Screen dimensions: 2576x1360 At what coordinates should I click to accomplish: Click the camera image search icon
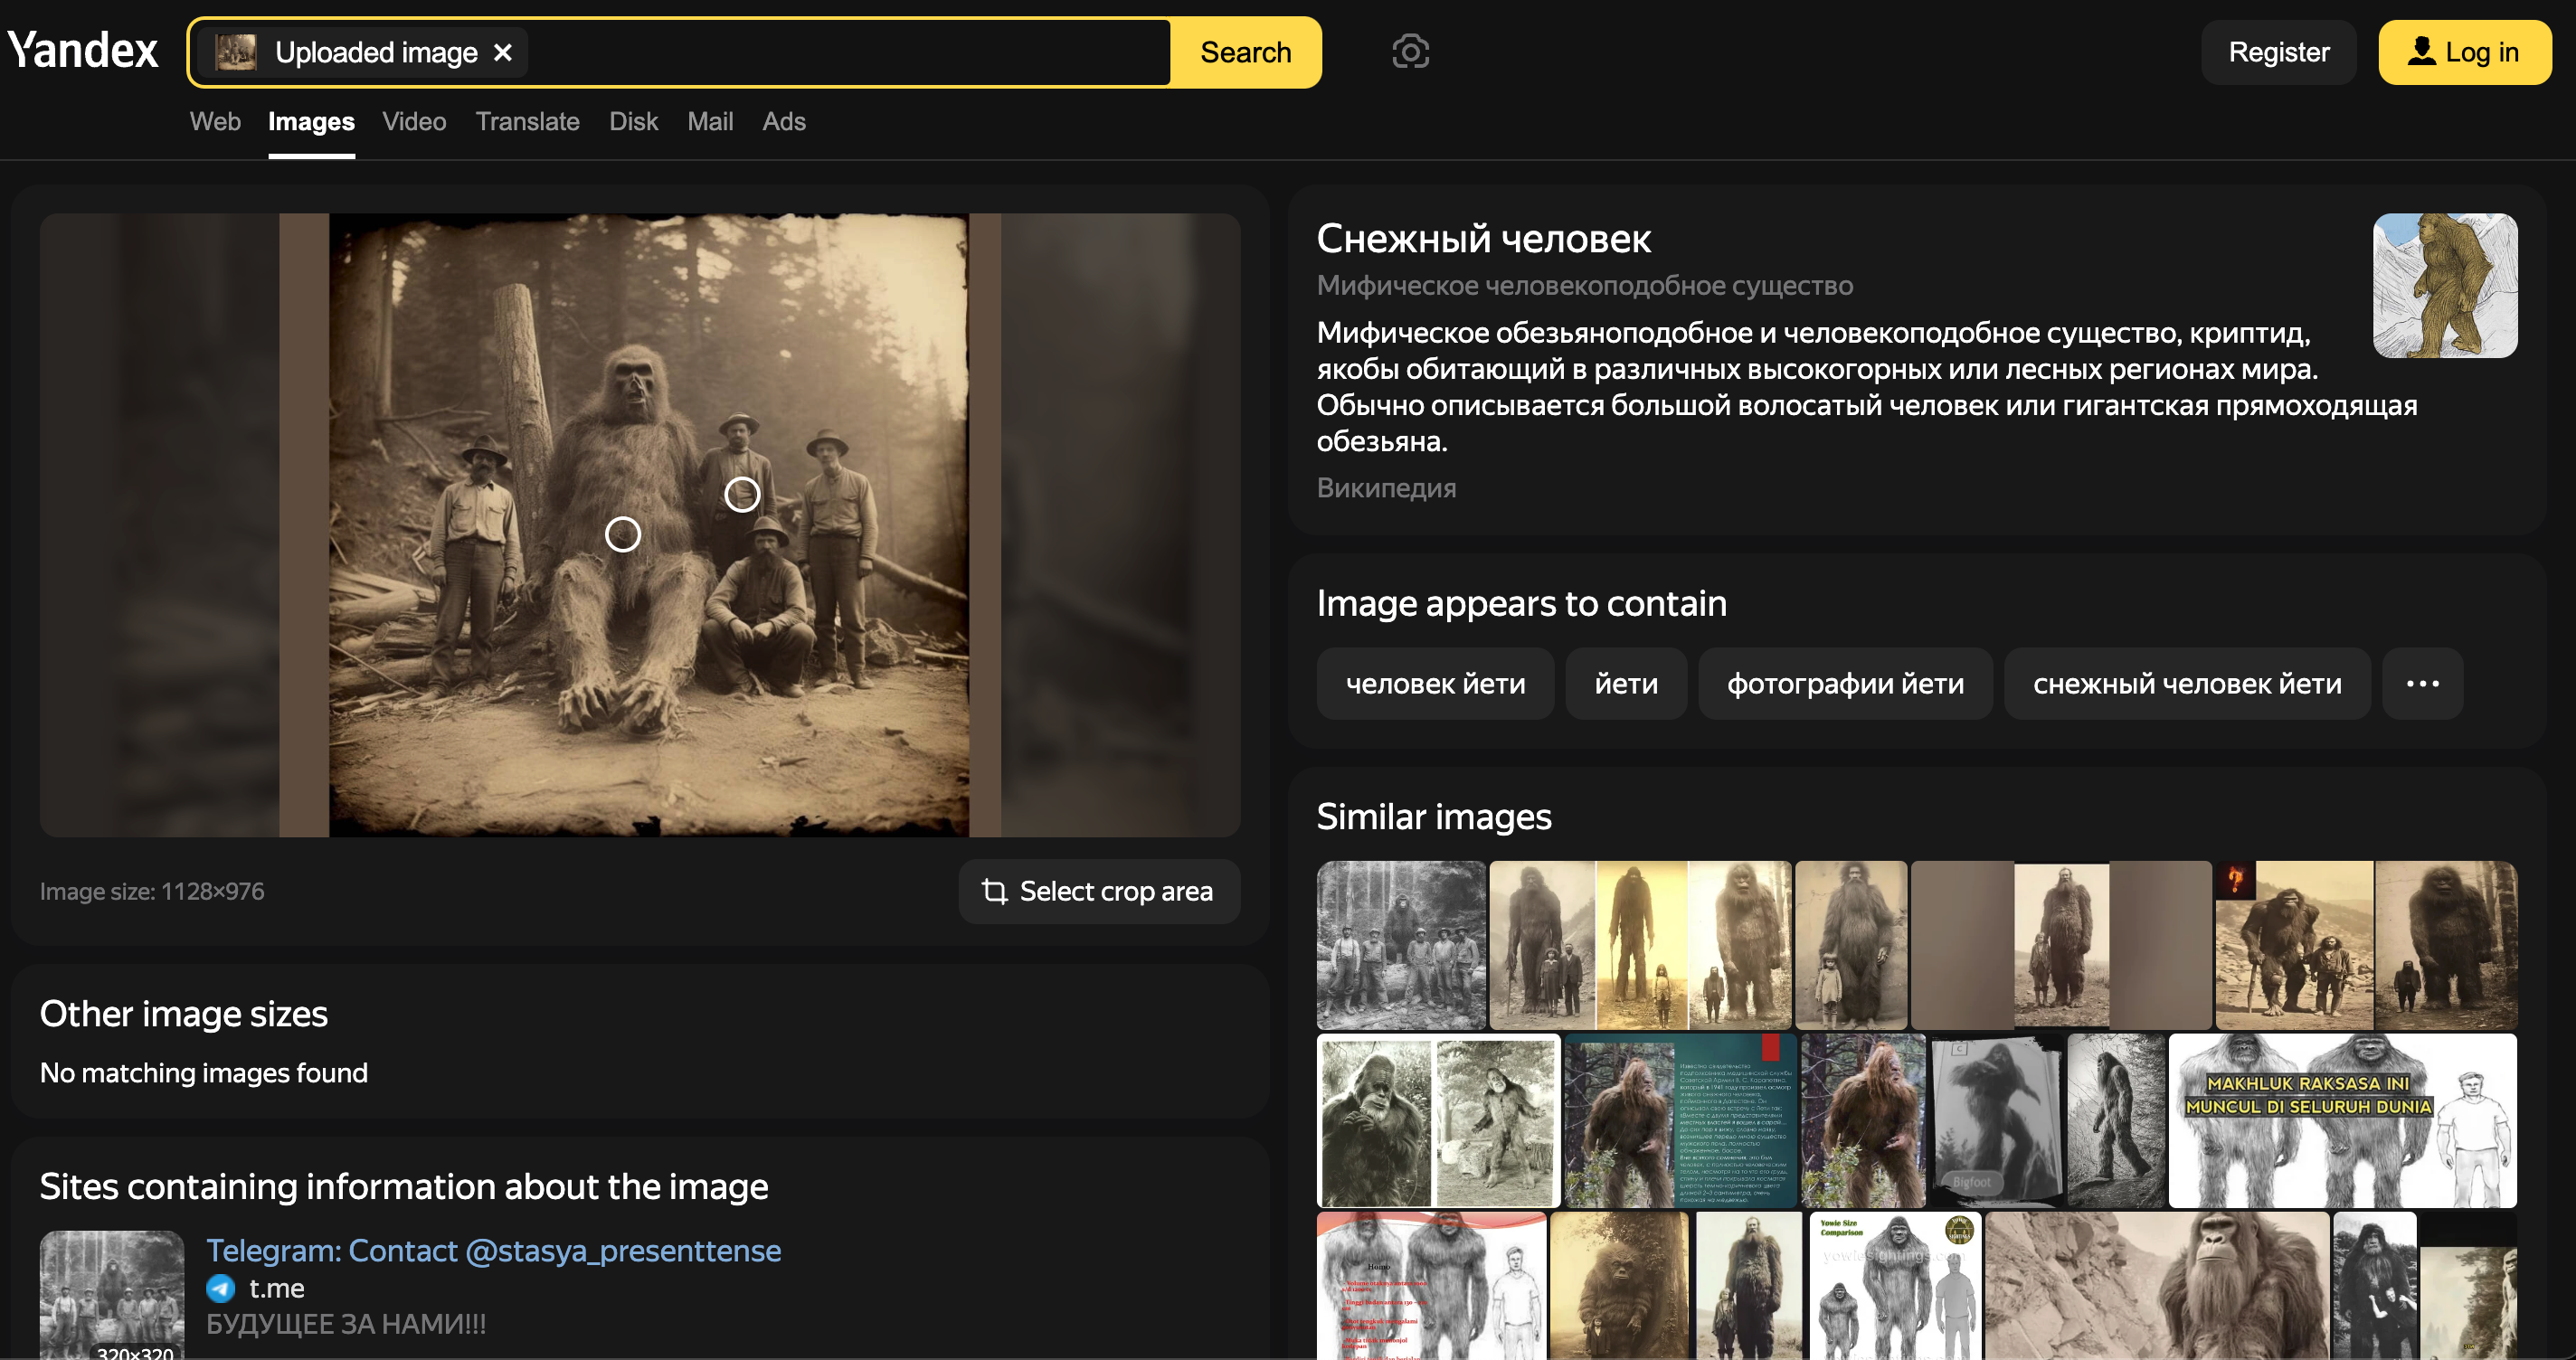[1410, 52]
